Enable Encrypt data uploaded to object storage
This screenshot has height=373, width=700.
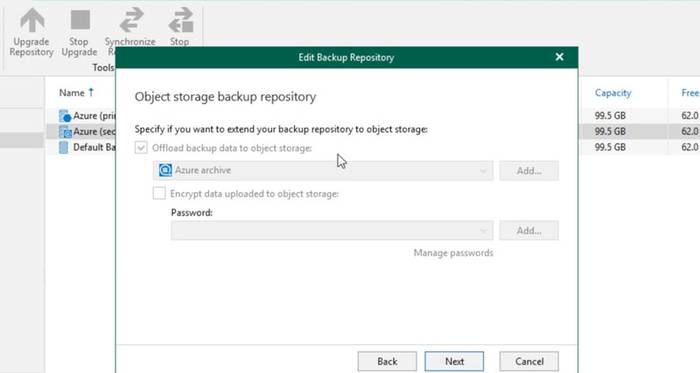(159, 193)
